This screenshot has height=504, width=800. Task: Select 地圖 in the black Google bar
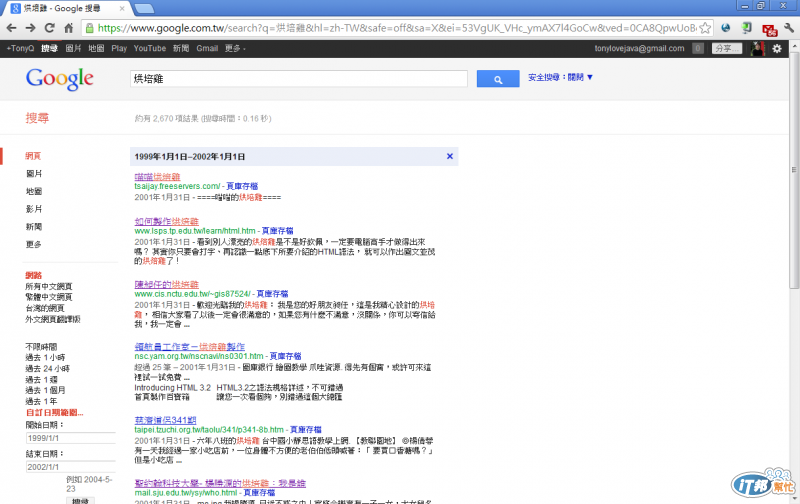[x=96, y=48]
